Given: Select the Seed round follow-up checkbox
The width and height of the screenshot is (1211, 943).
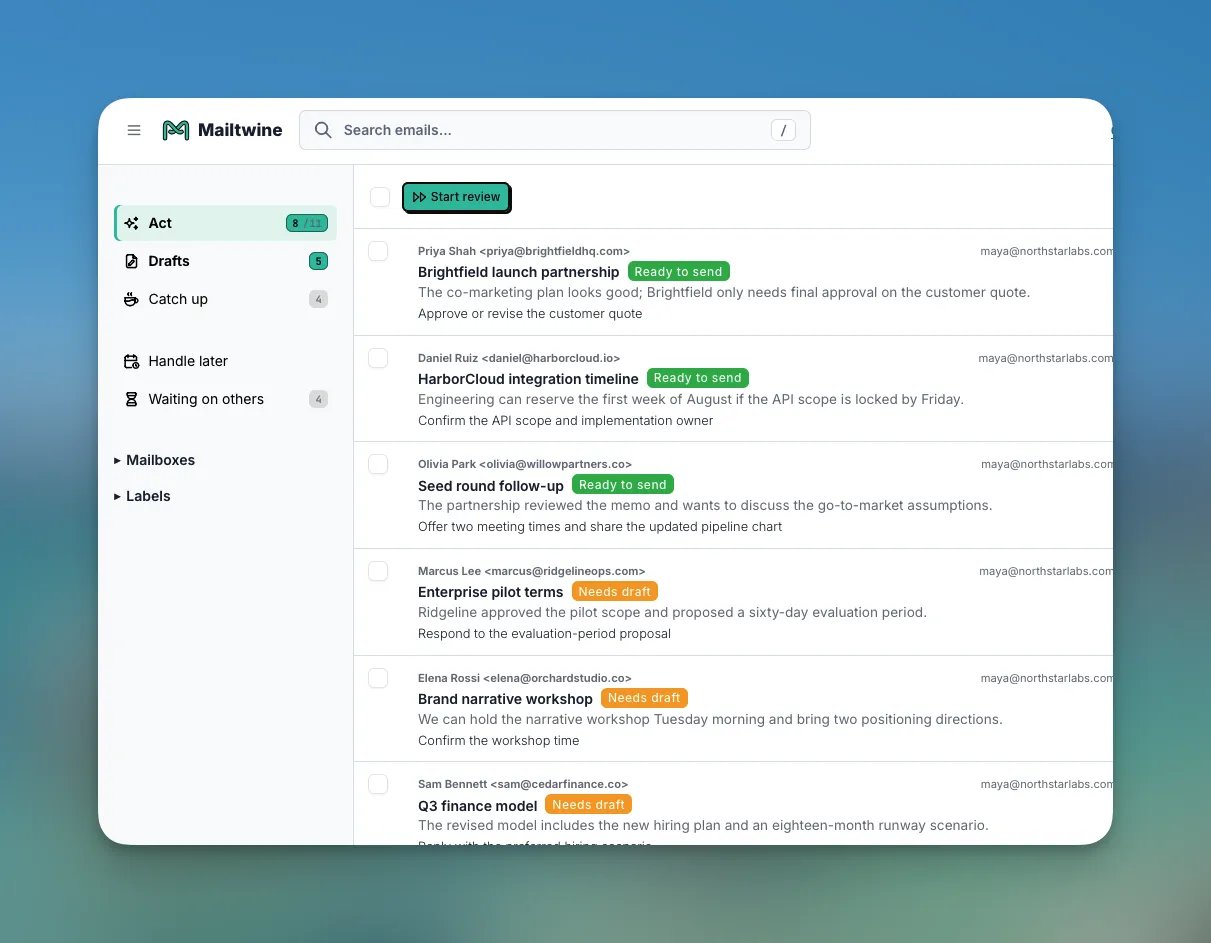Looking at the screenshot, I should tap(378, 464).
